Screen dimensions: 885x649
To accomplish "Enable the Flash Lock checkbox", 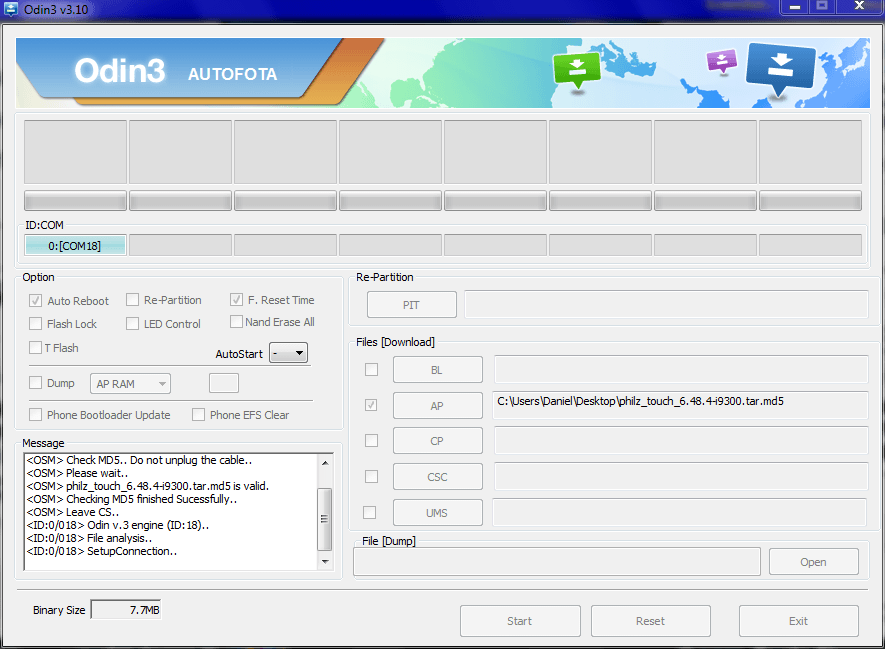I will click(36, 323).
